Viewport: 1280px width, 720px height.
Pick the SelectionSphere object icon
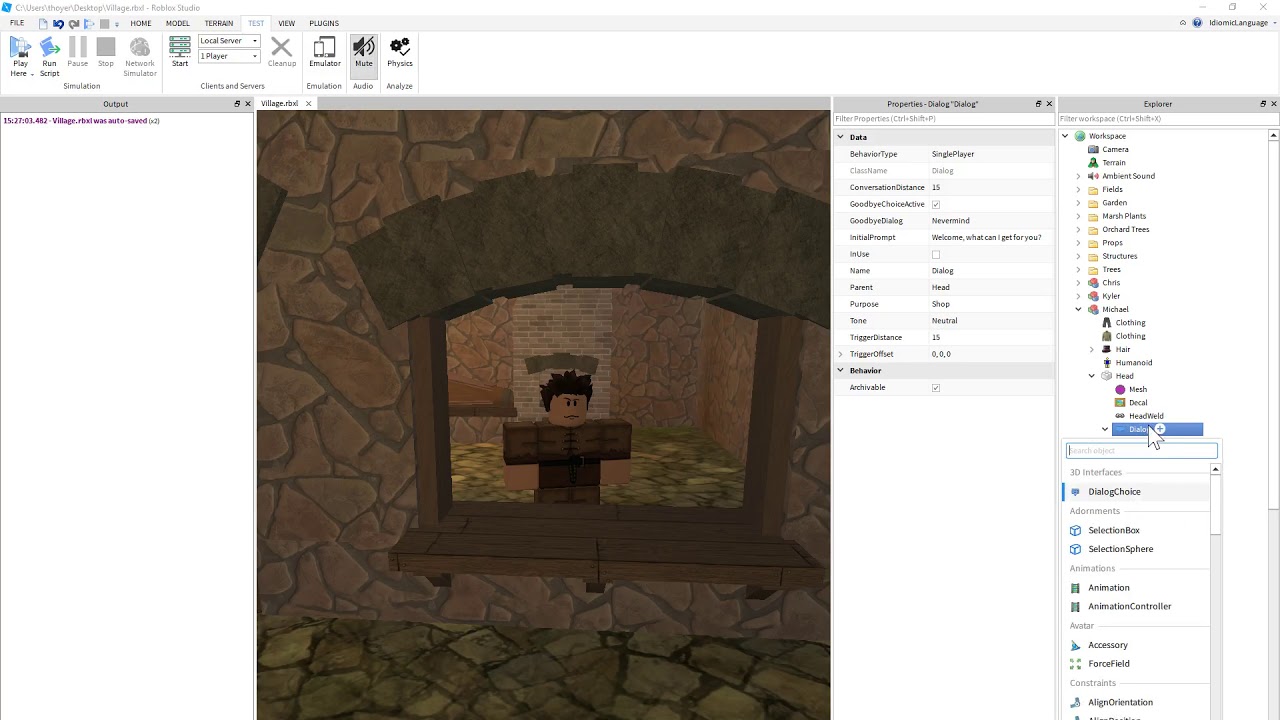coord(1076,549)
